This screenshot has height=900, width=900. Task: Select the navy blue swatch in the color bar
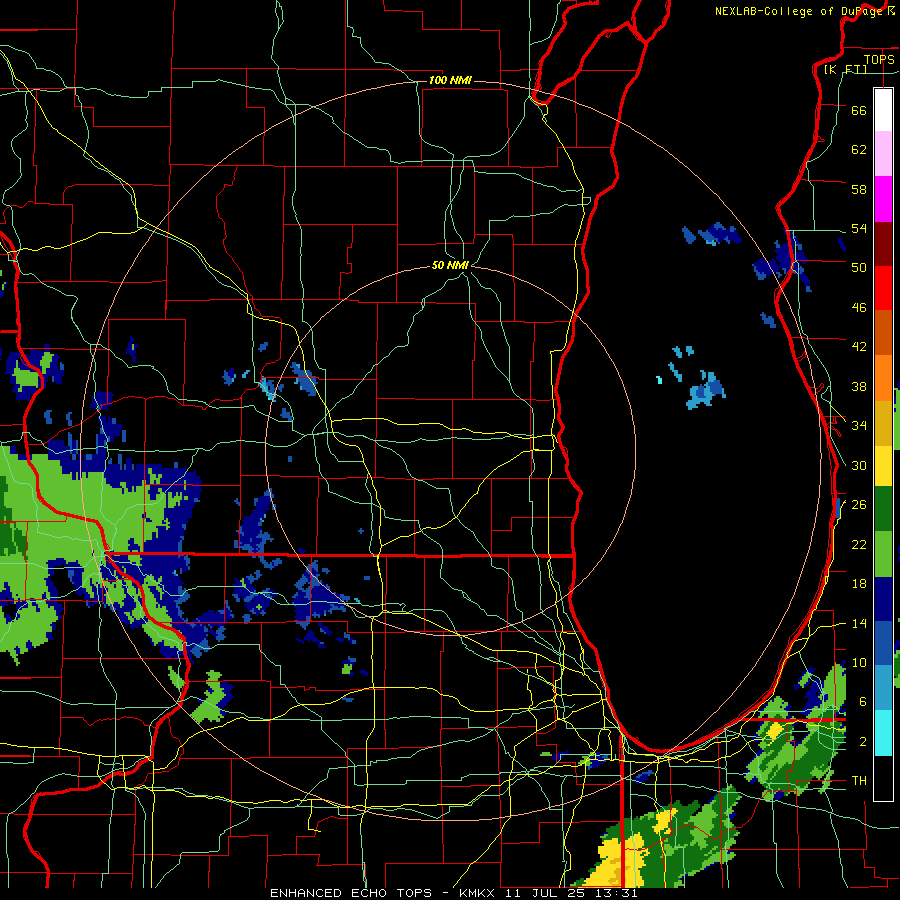(883, 599)
